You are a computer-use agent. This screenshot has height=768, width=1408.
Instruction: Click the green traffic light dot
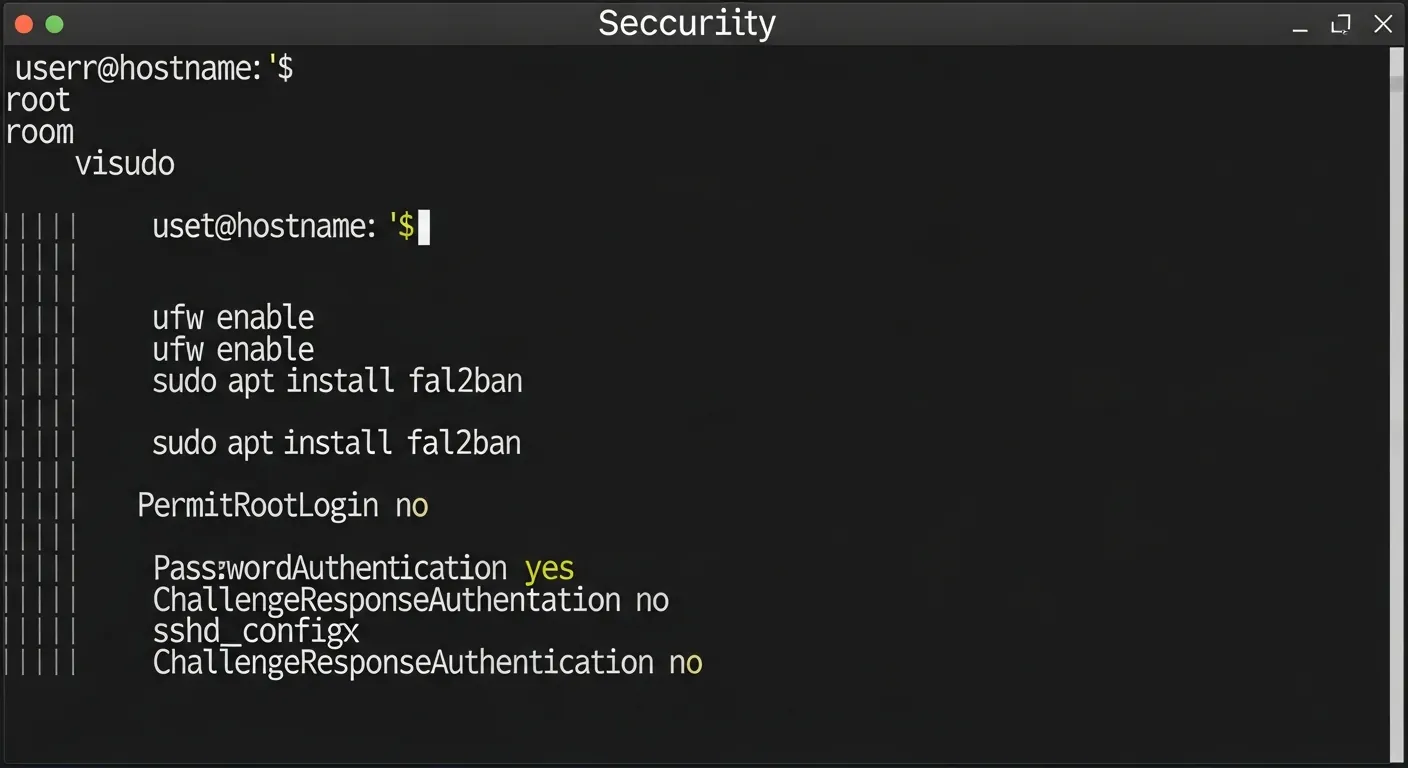55,23
